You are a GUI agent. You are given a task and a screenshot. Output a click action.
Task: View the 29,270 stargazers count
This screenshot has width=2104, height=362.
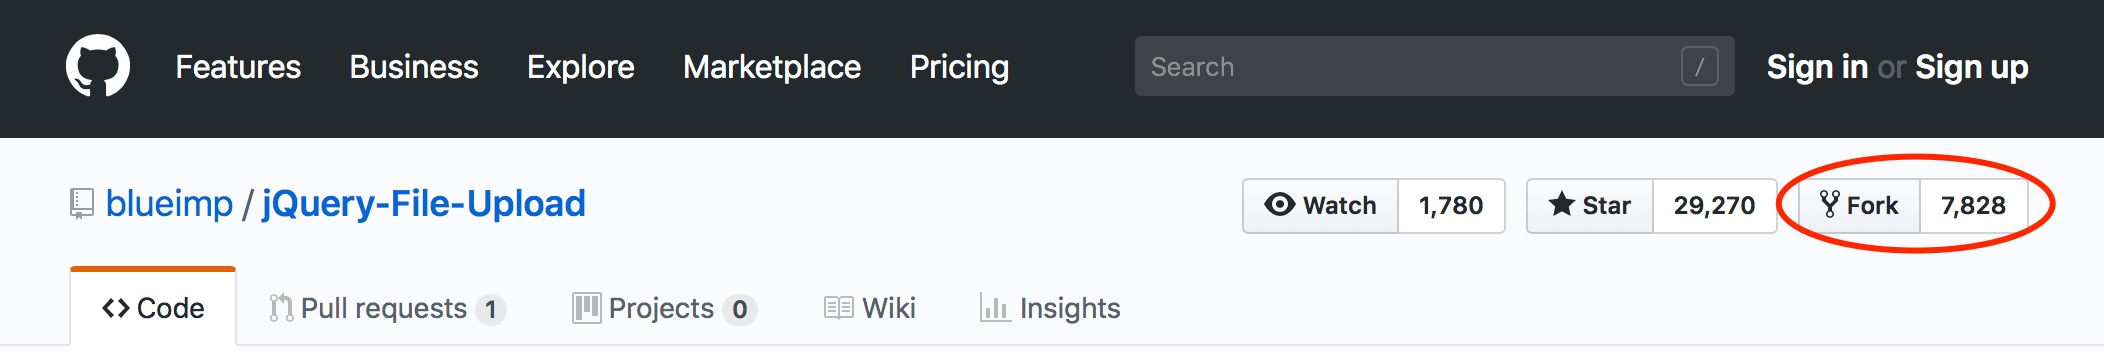point(1714,205)
